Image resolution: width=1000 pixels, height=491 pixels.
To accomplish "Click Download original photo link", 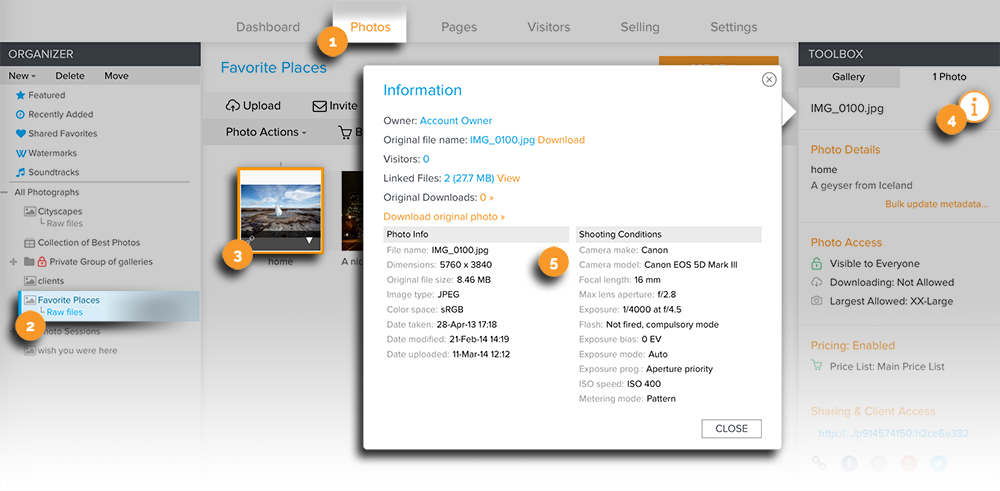I will click(x=444, y=217).
